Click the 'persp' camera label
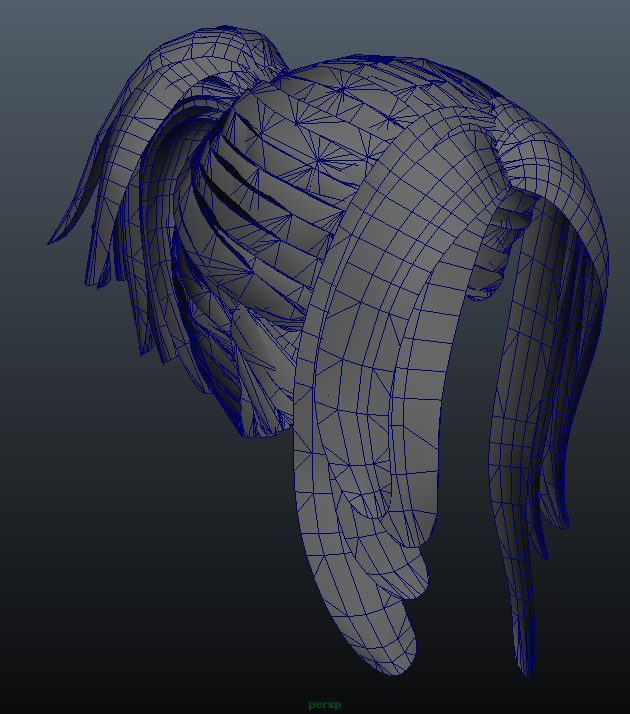This screenshot has width=630, height=714. click(325, 704)
